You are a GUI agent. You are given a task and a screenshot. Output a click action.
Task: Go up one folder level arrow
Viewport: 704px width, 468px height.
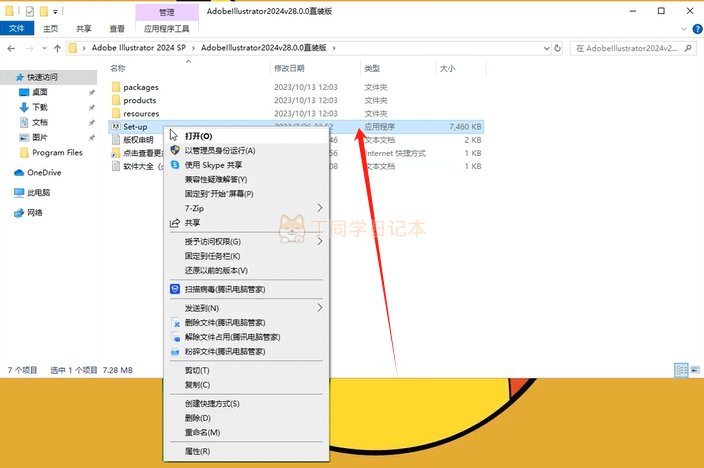(x=57, y=48)
